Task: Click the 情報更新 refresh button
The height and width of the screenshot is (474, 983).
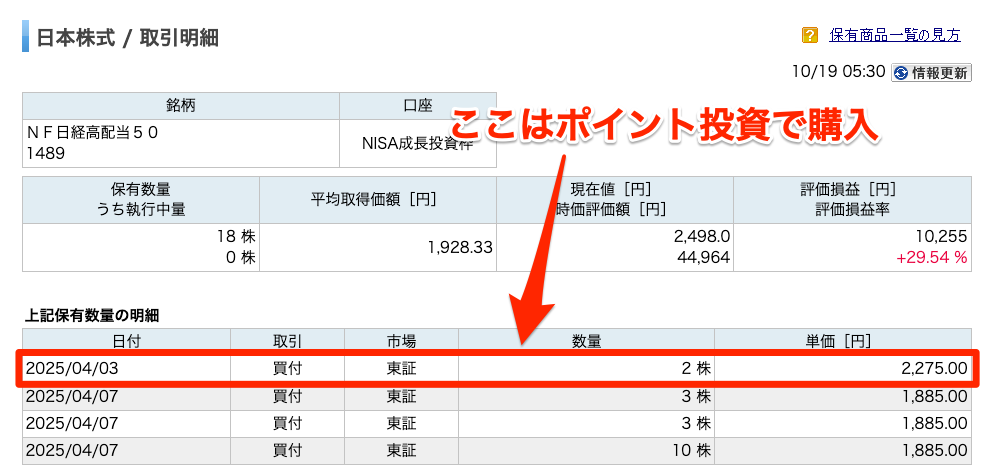Action: tap(932, 72)
